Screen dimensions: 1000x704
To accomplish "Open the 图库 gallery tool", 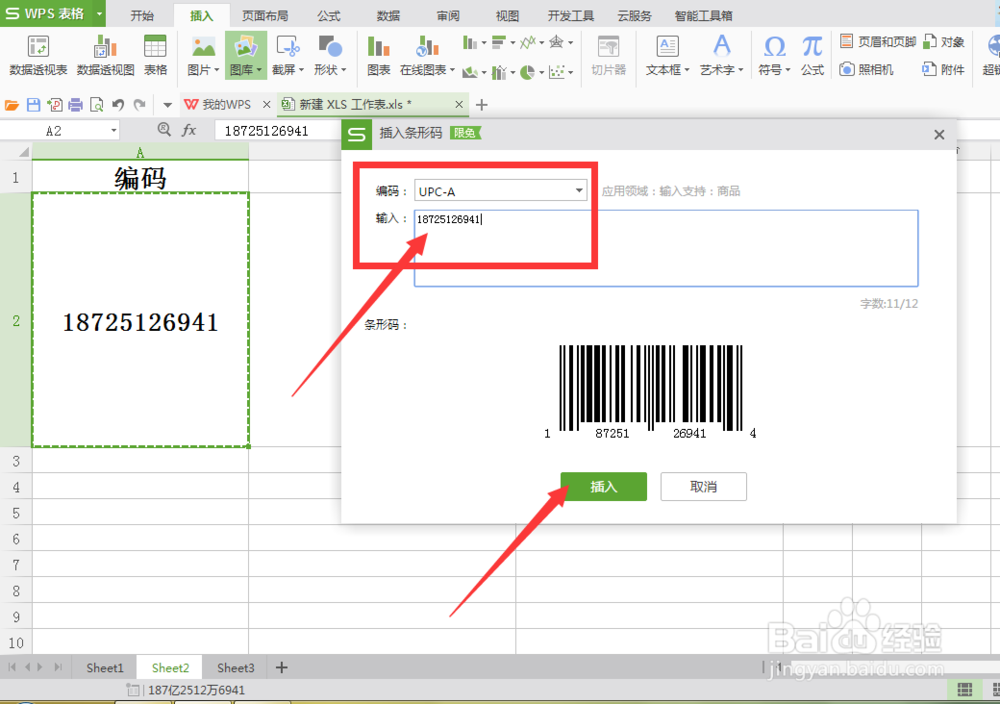I will 246,56.
